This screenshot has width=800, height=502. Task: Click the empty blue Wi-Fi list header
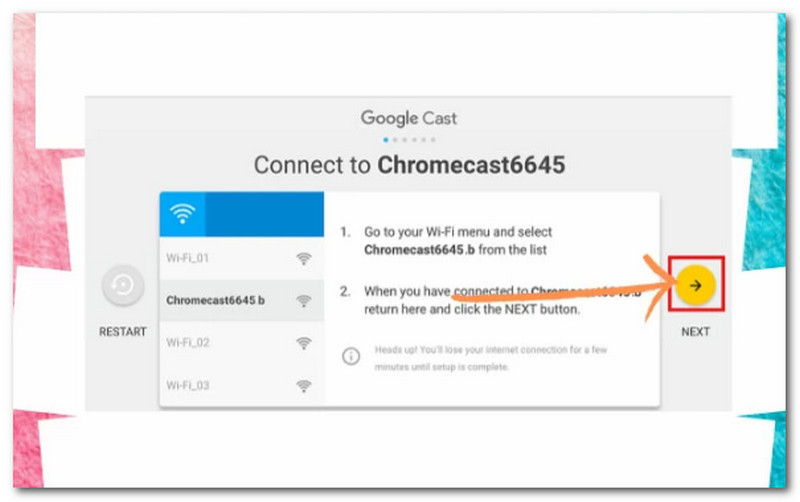(x=264, y=215)
